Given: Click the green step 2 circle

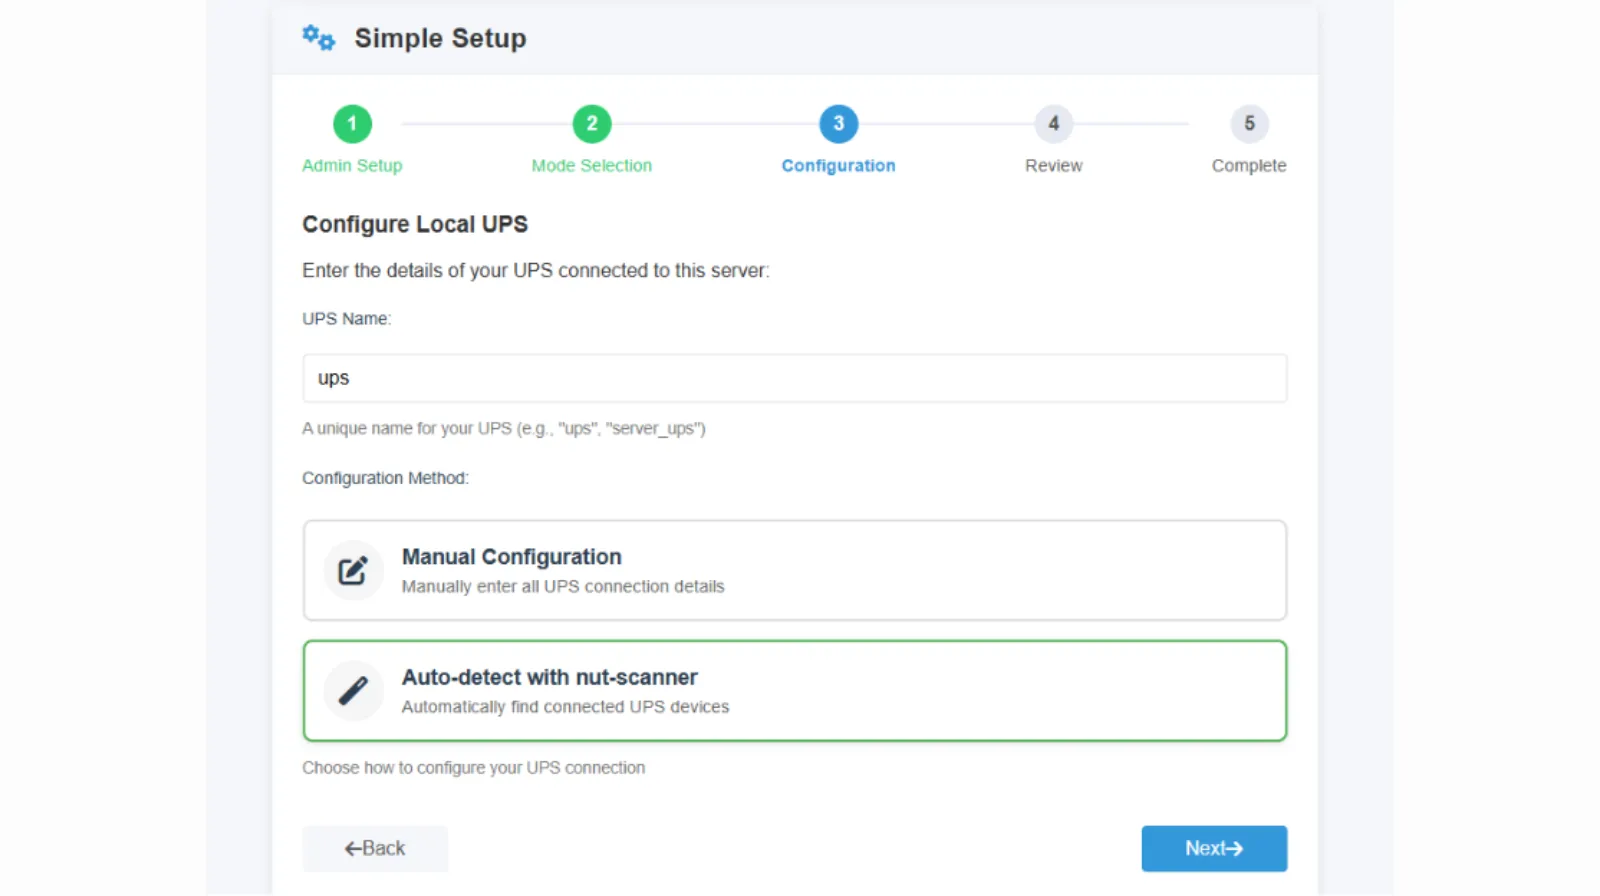Looking at the screenshot, I should (x=592, y=124).
